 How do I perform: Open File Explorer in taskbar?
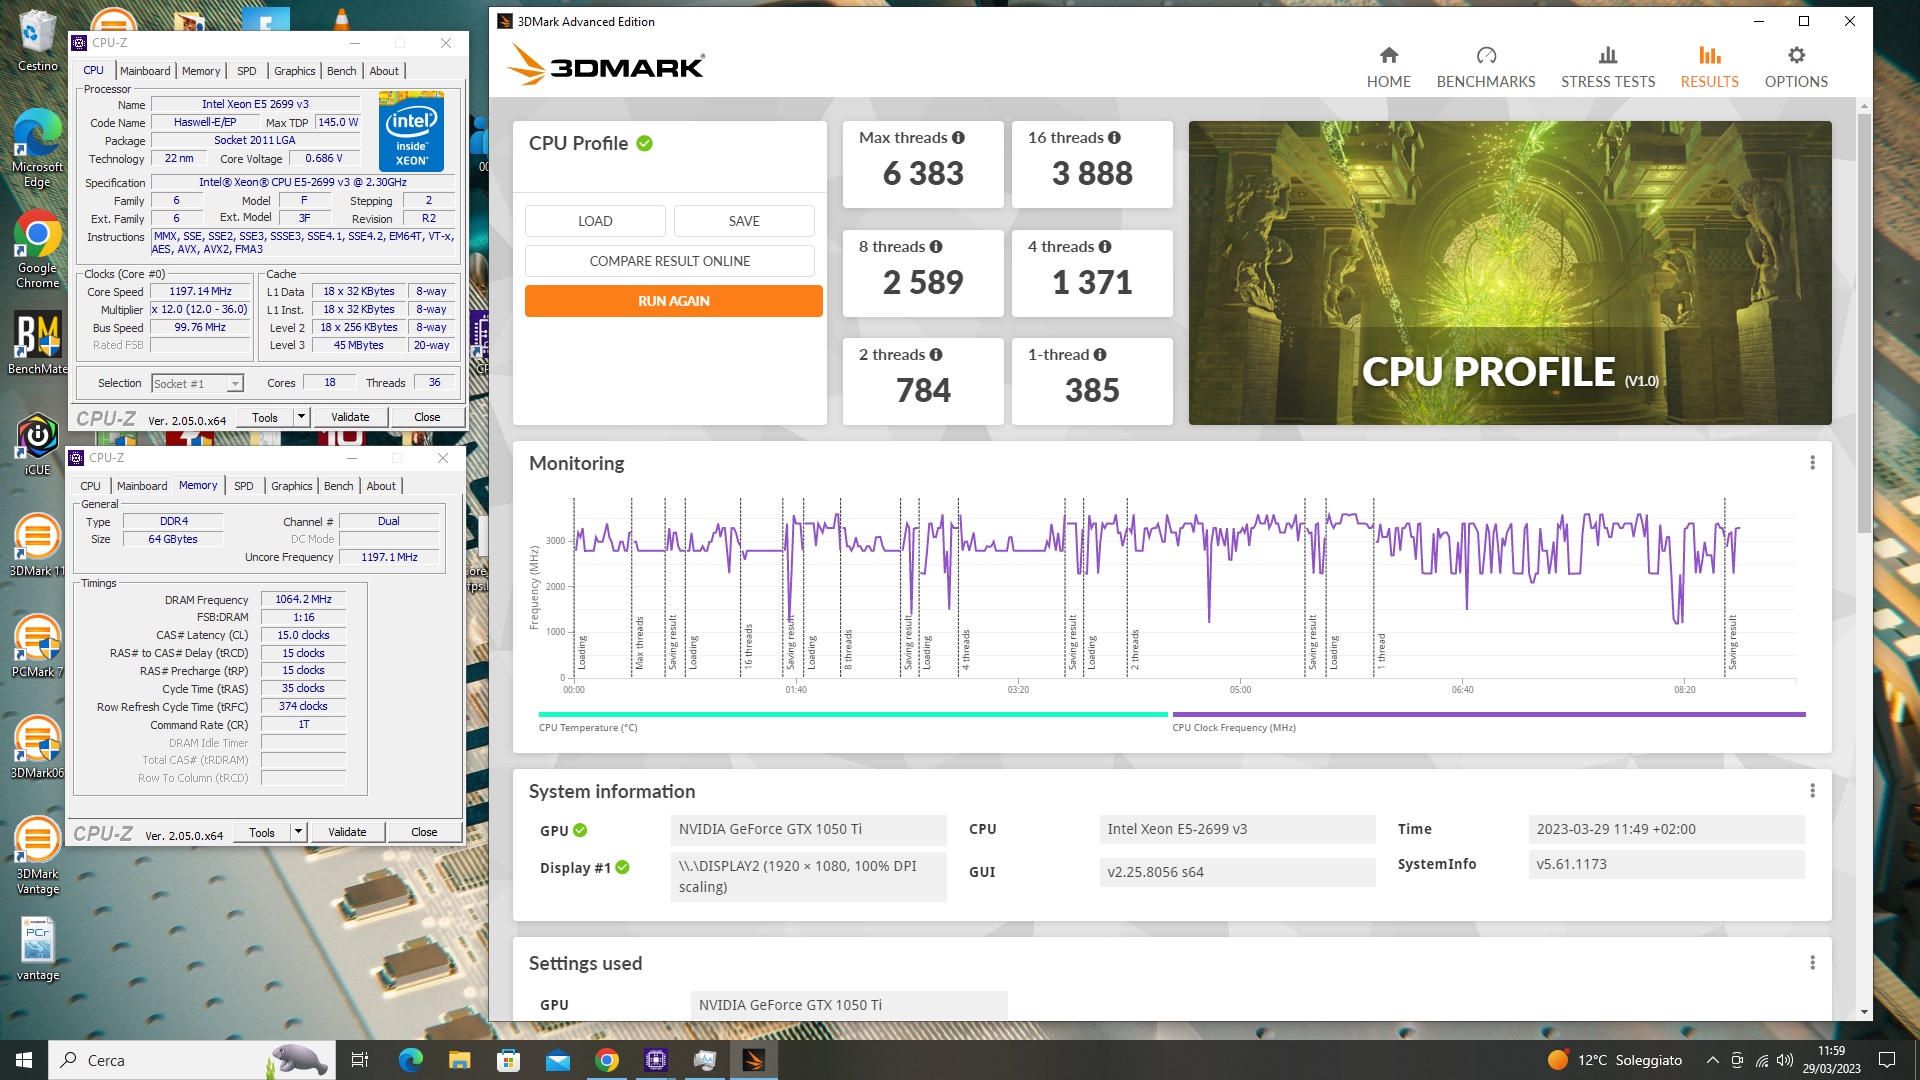pyautogui.click(x=459, y=1060)
